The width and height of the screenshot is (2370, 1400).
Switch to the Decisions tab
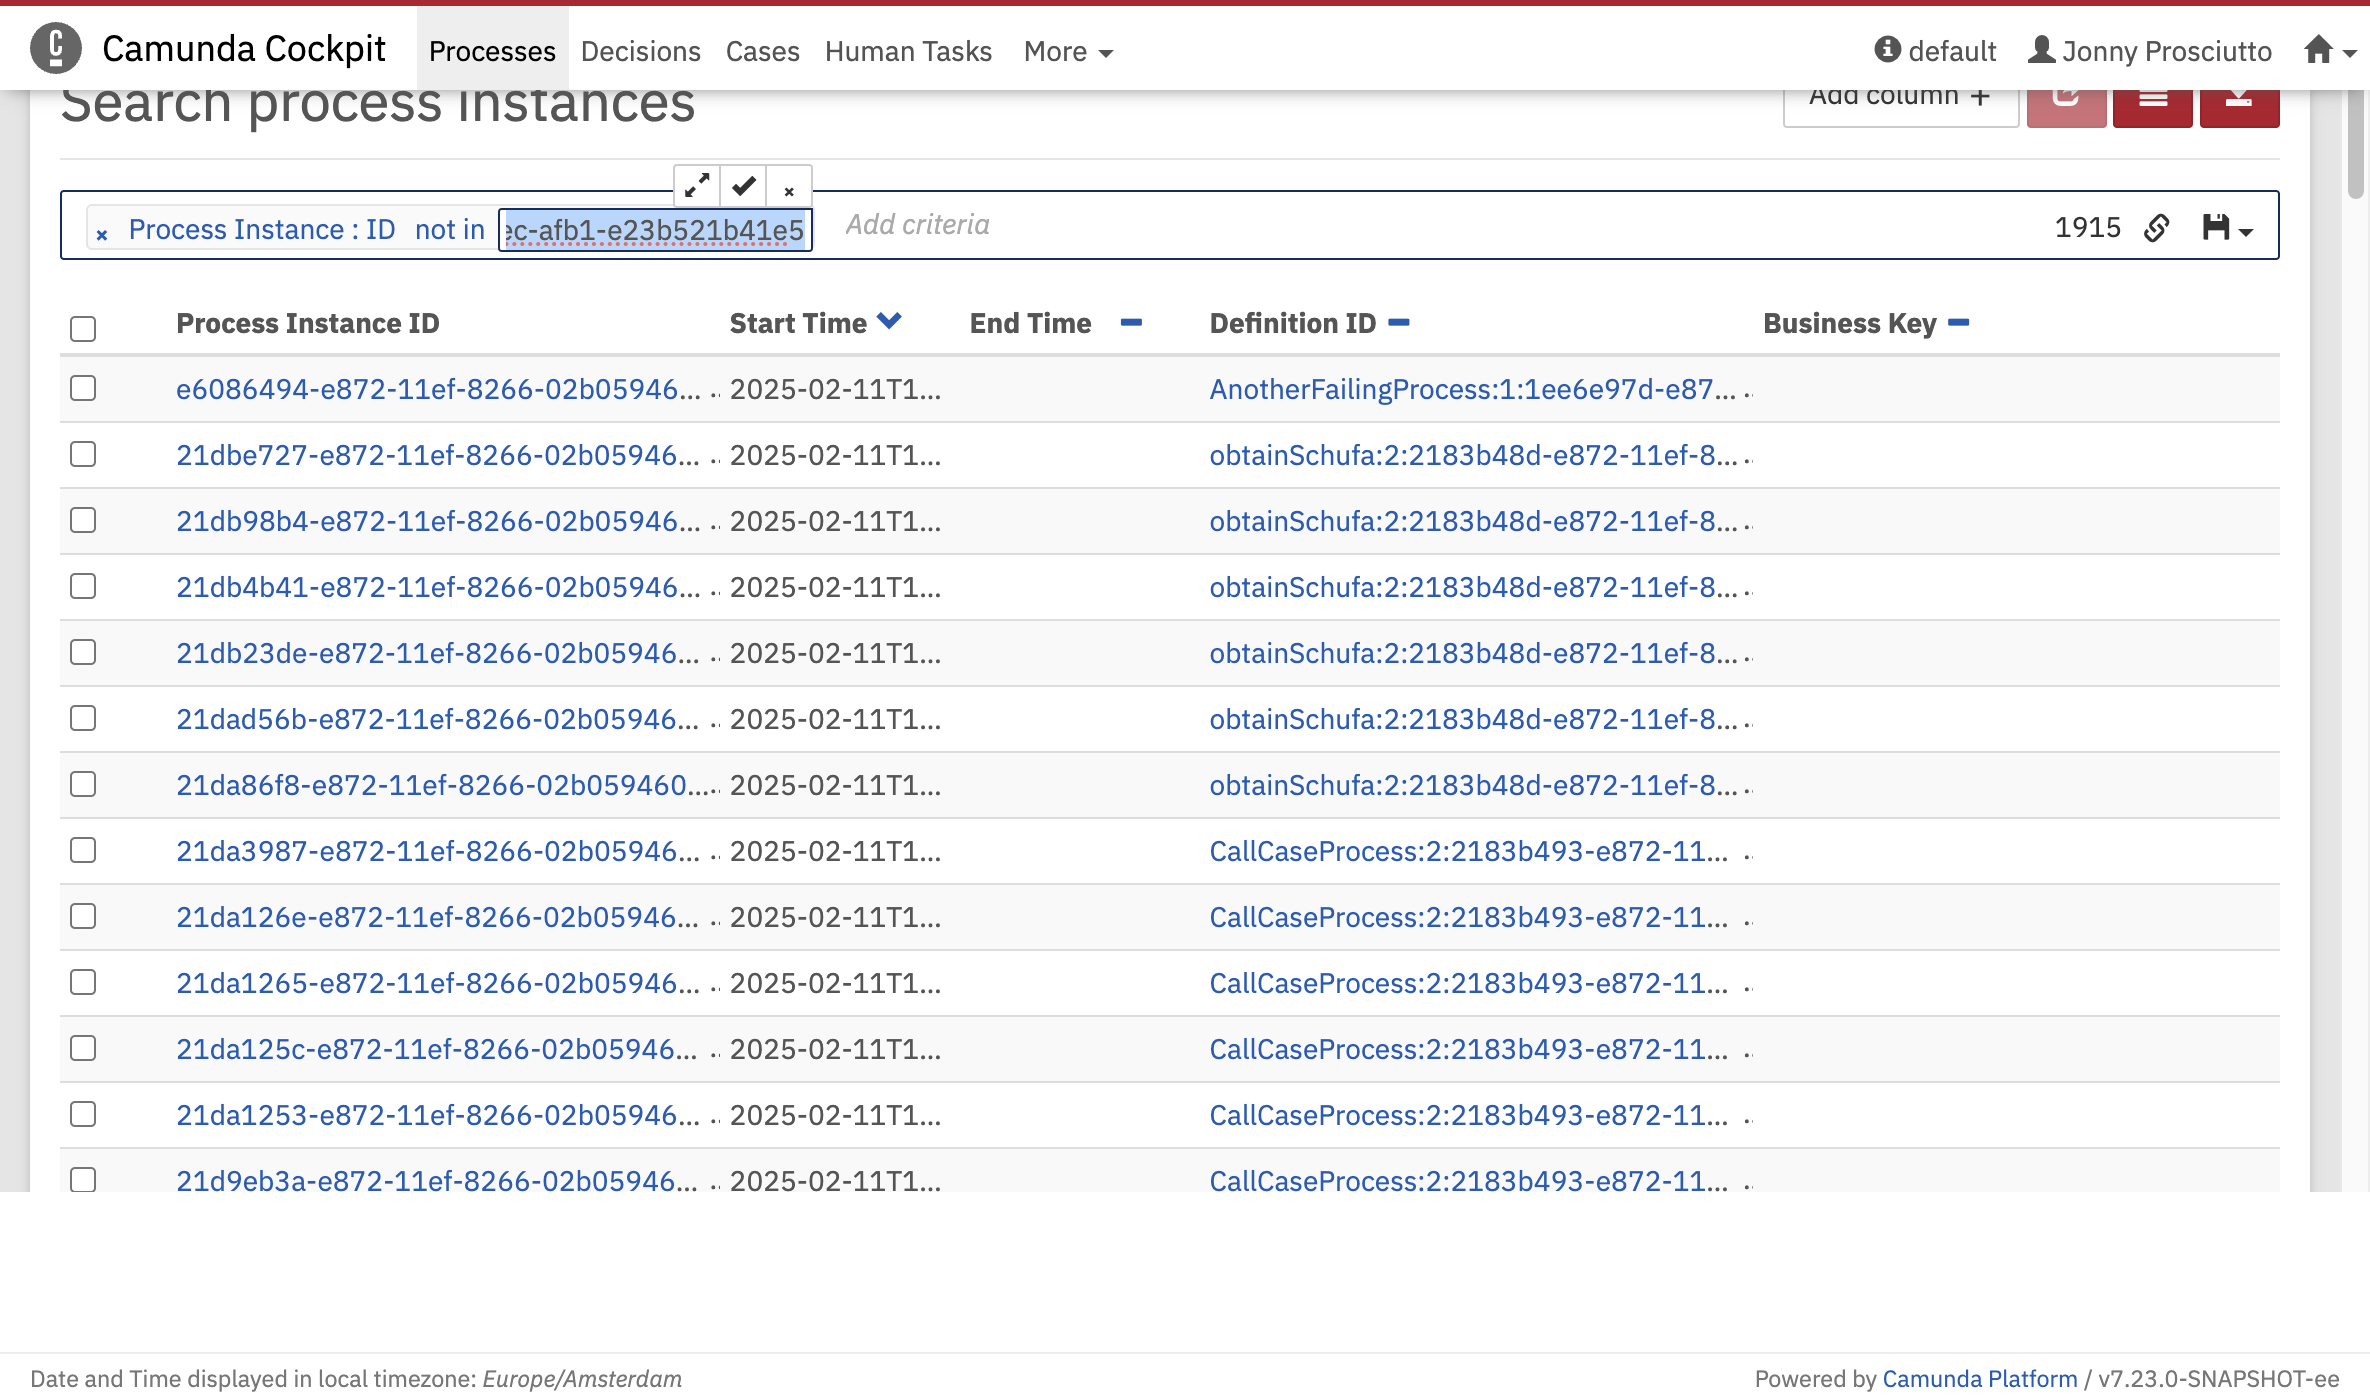click(640, 51)
